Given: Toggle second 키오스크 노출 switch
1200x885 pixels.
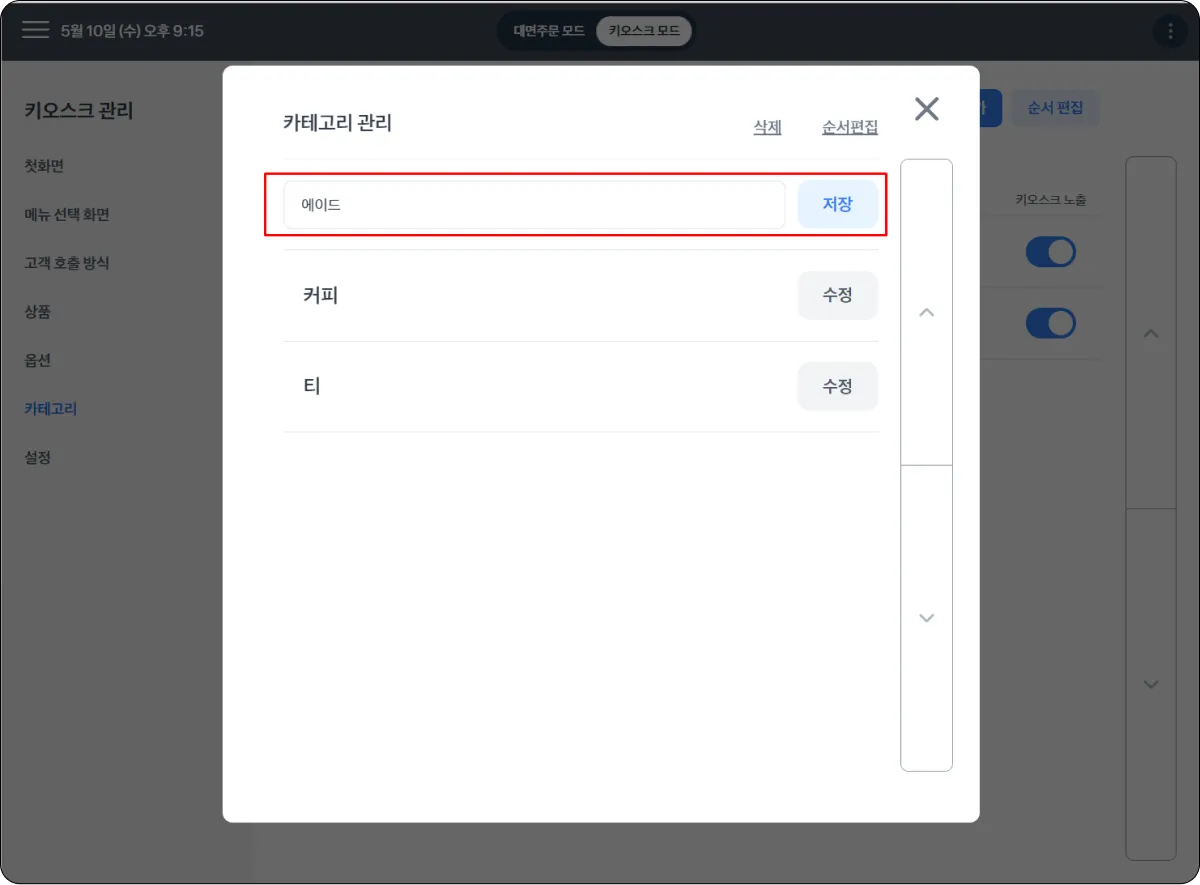Looking at the screenshot, I should tap(1050, 323).
